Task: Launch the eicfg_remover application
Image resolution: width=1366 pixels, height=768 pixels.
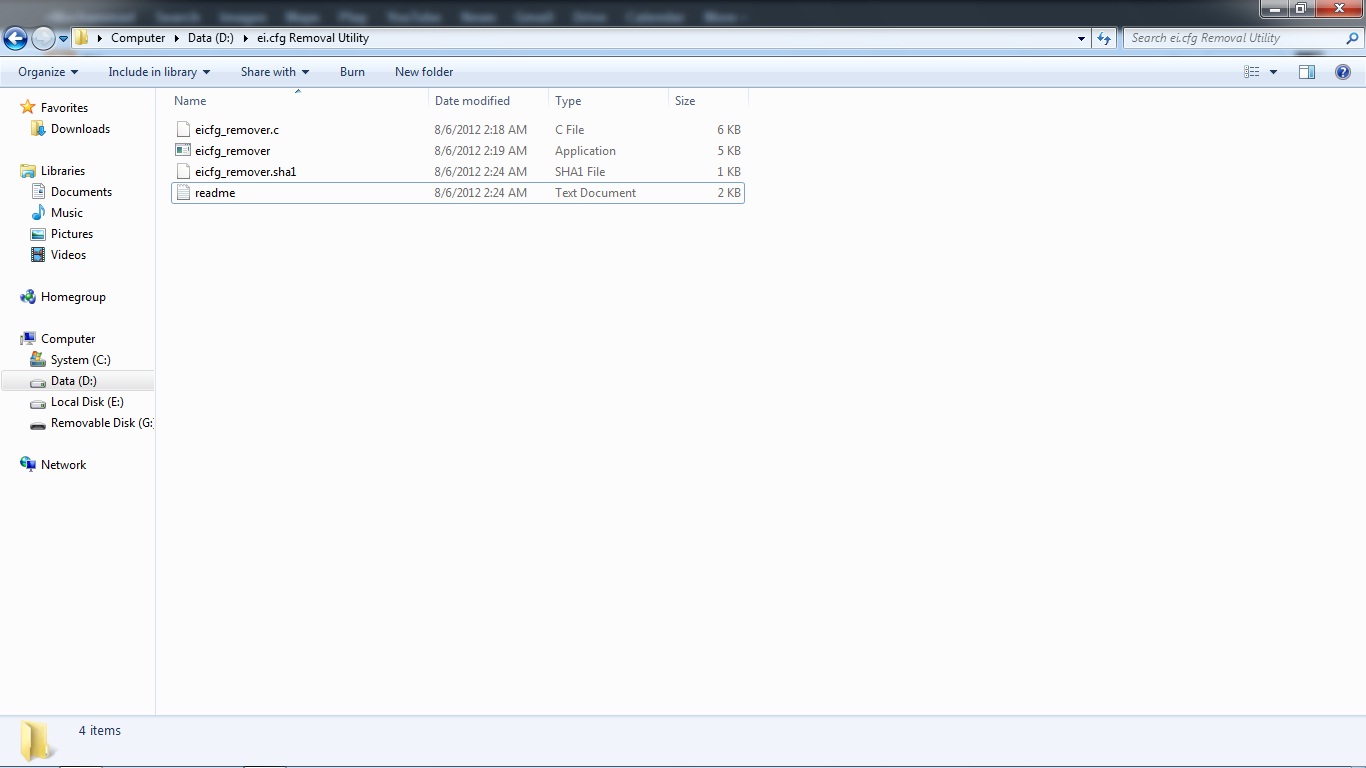Action: click(x=231, y=150)
